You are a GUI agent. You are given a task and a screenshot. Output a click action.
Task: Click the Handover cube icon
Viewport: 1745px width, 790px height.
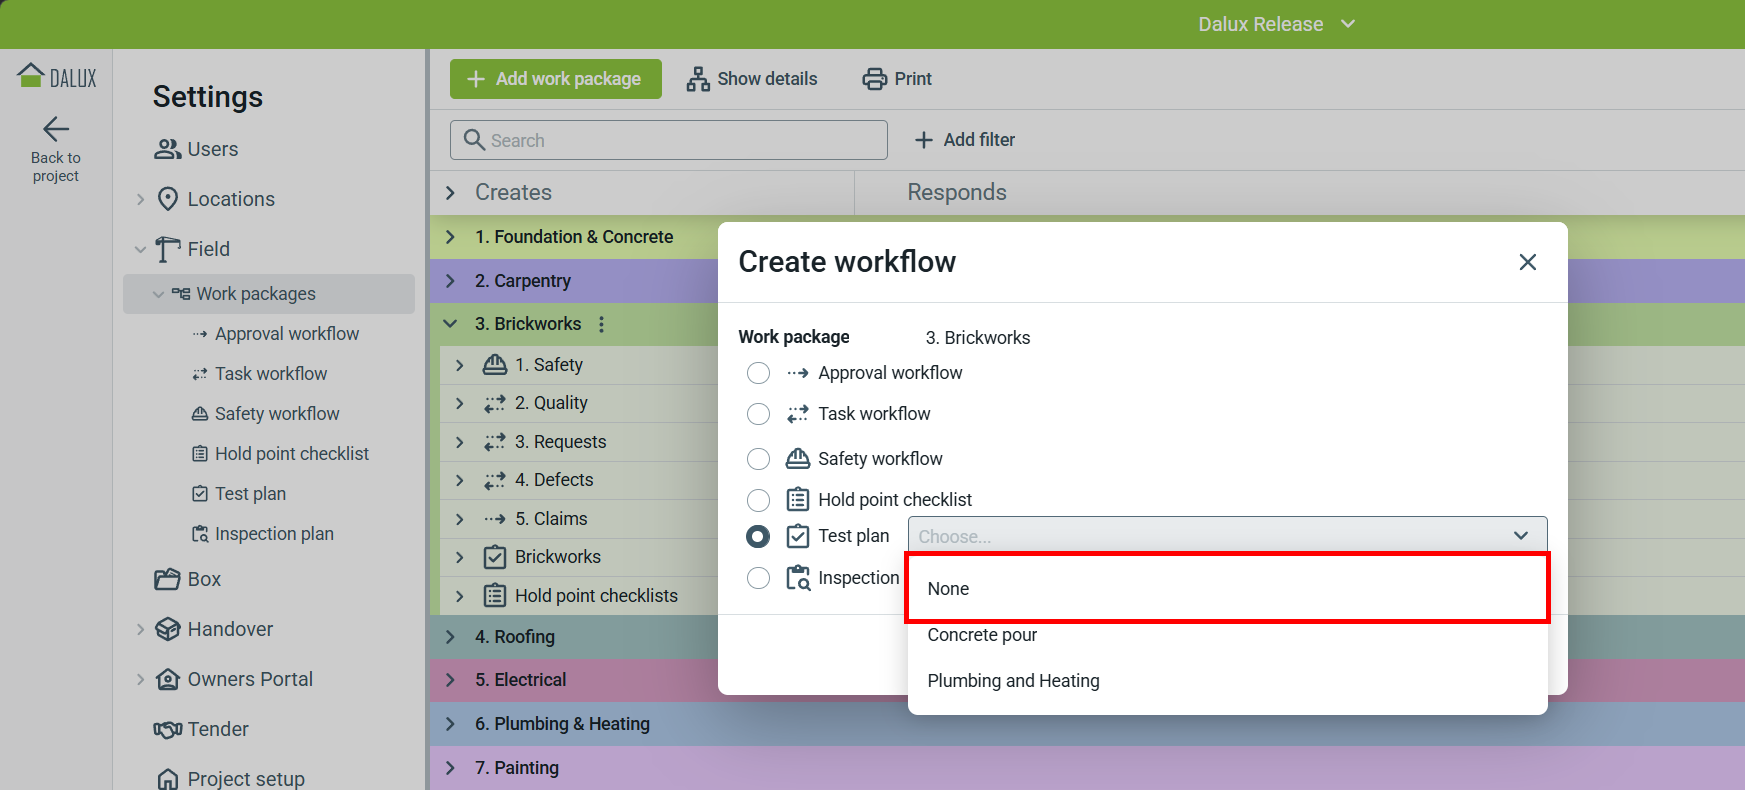(168, 629)
